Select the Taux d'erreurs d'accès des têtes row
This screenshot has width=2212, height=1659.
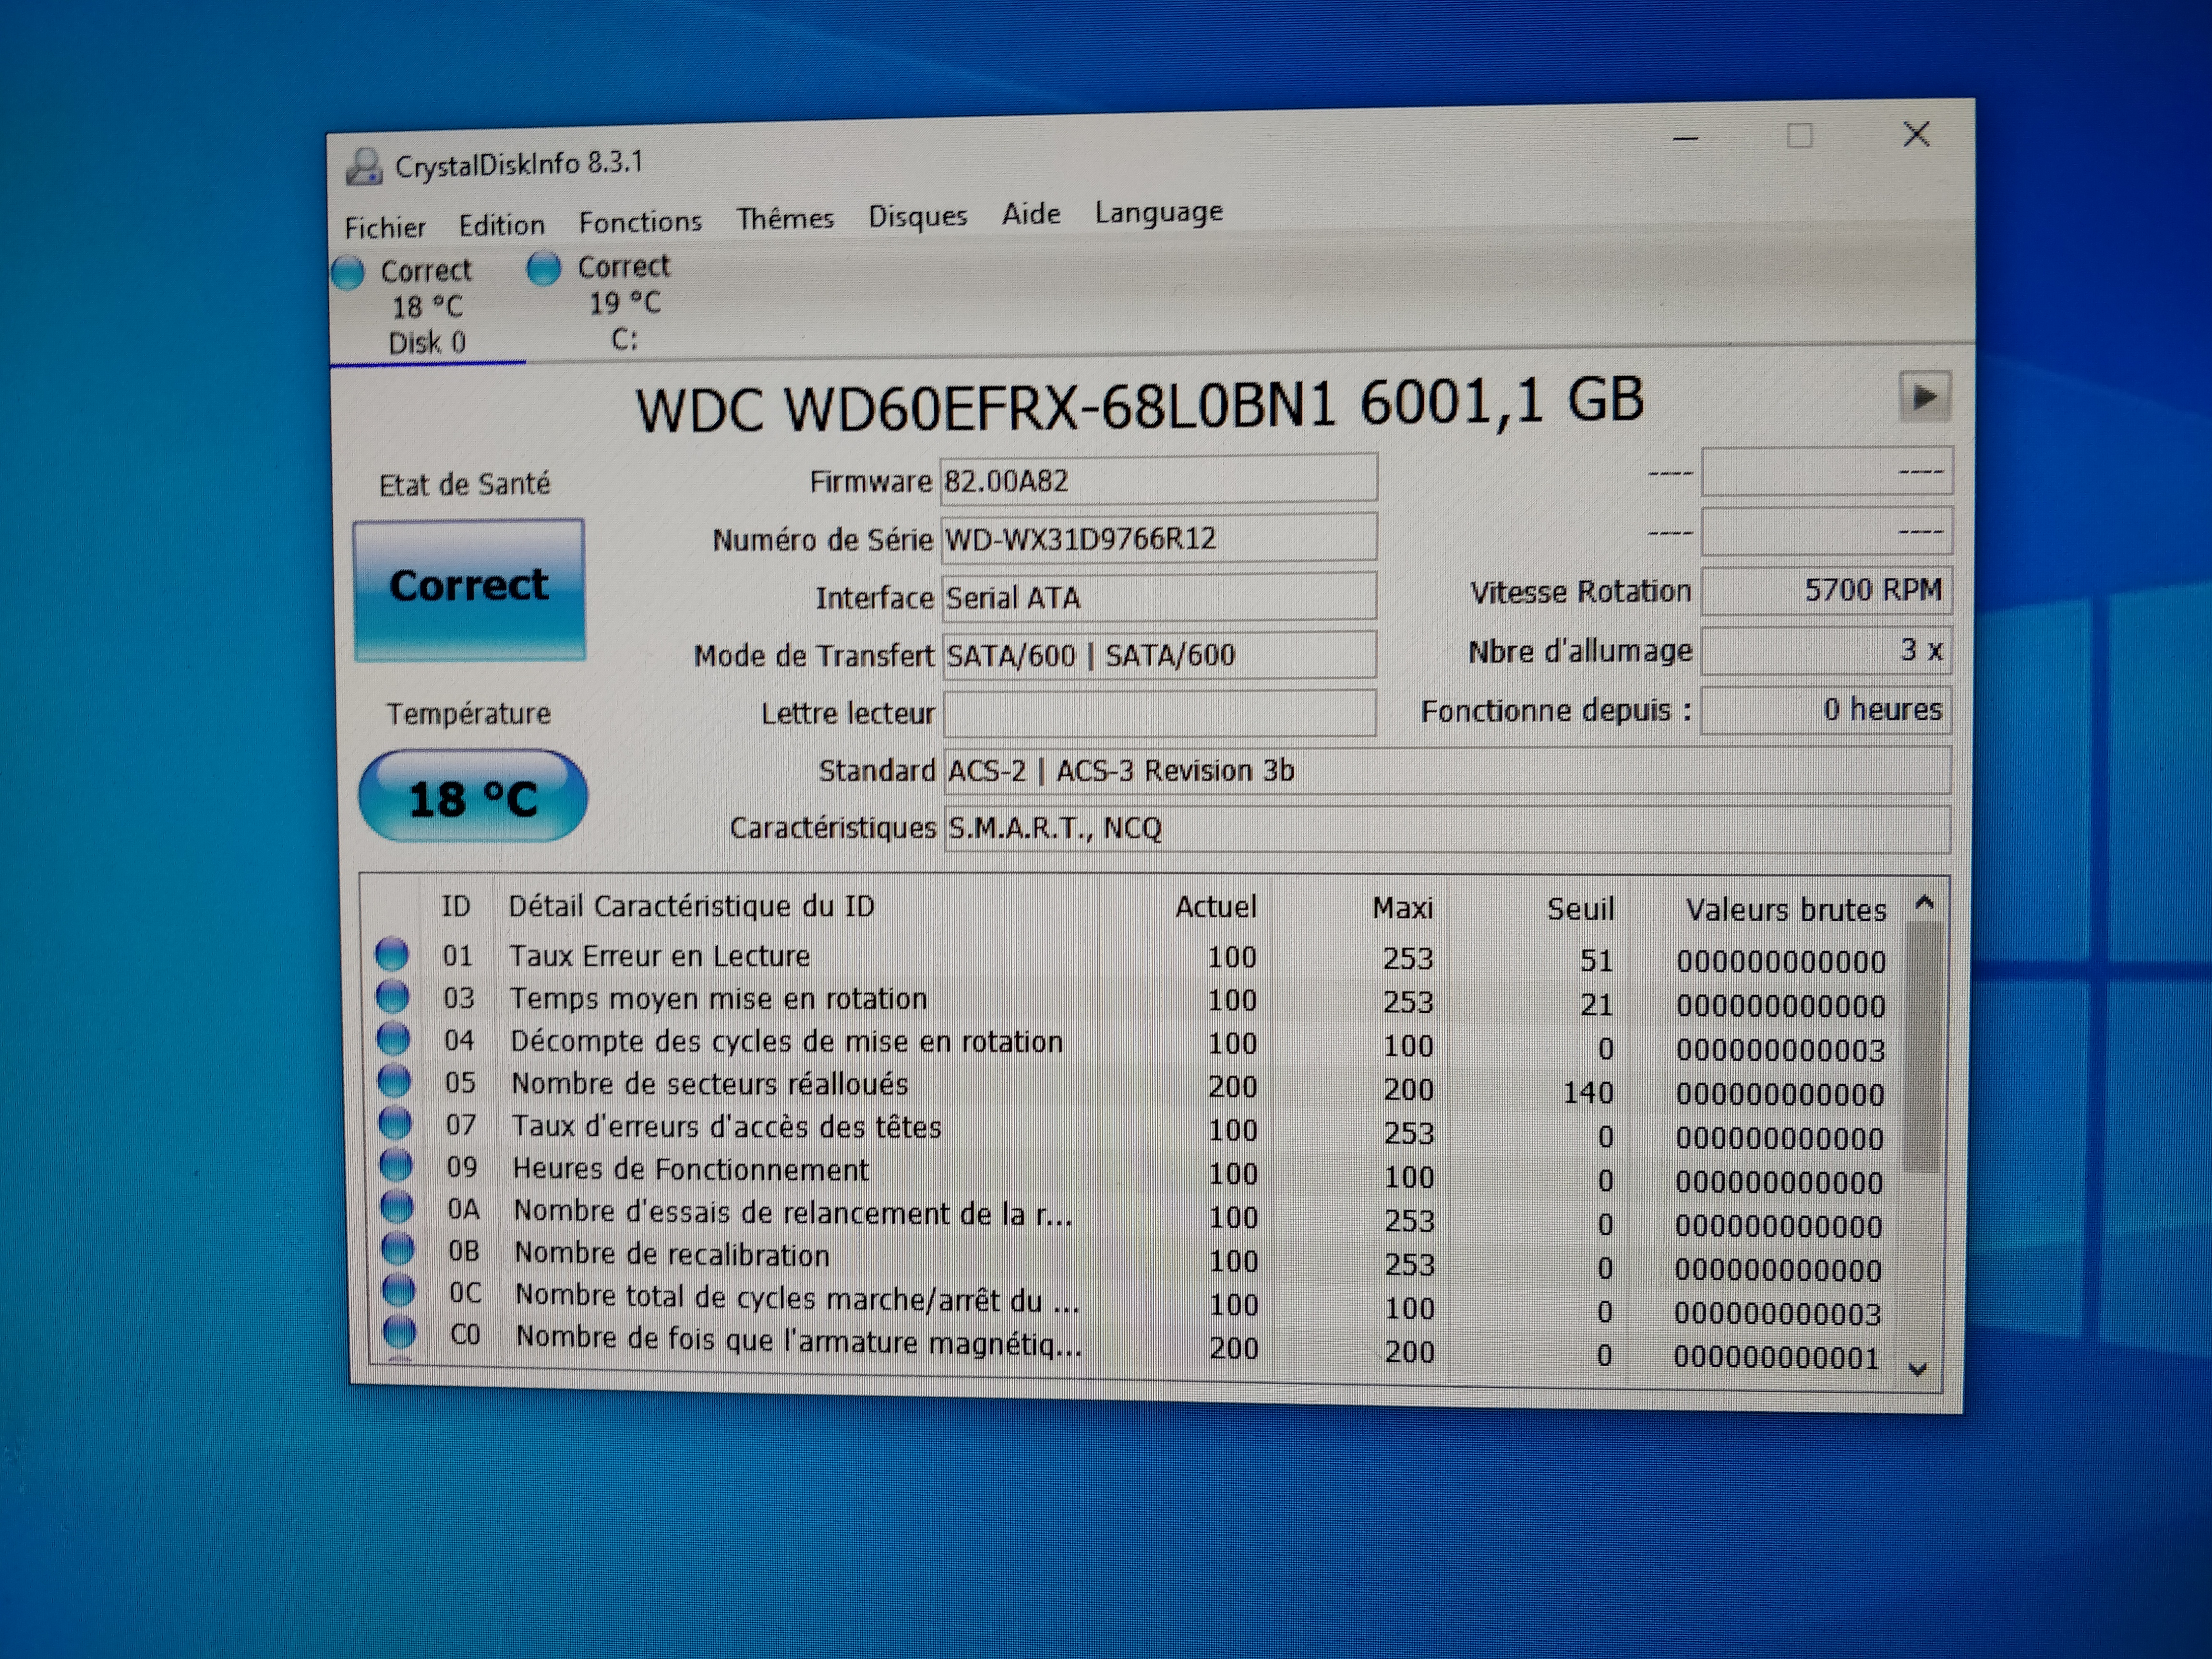pyautogui.click(x=727, y=1126)
